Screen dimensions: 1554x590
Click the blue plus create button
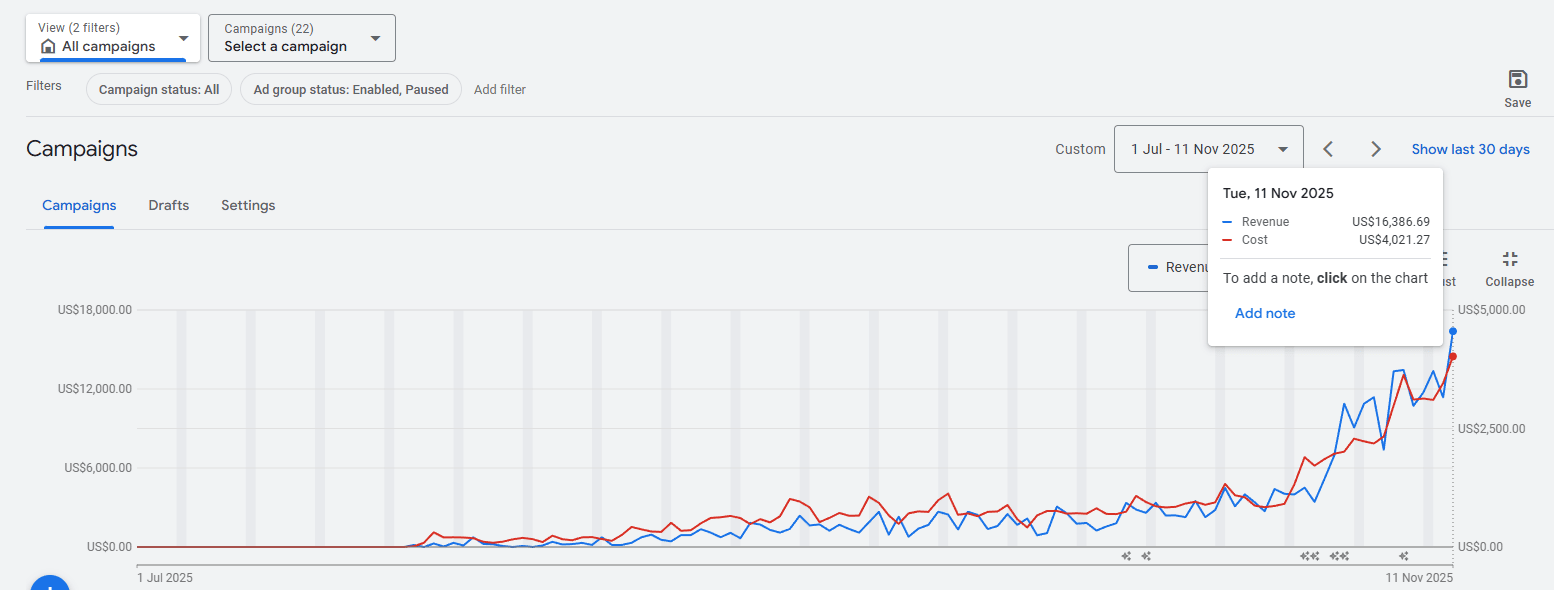[x=49, y=582]
